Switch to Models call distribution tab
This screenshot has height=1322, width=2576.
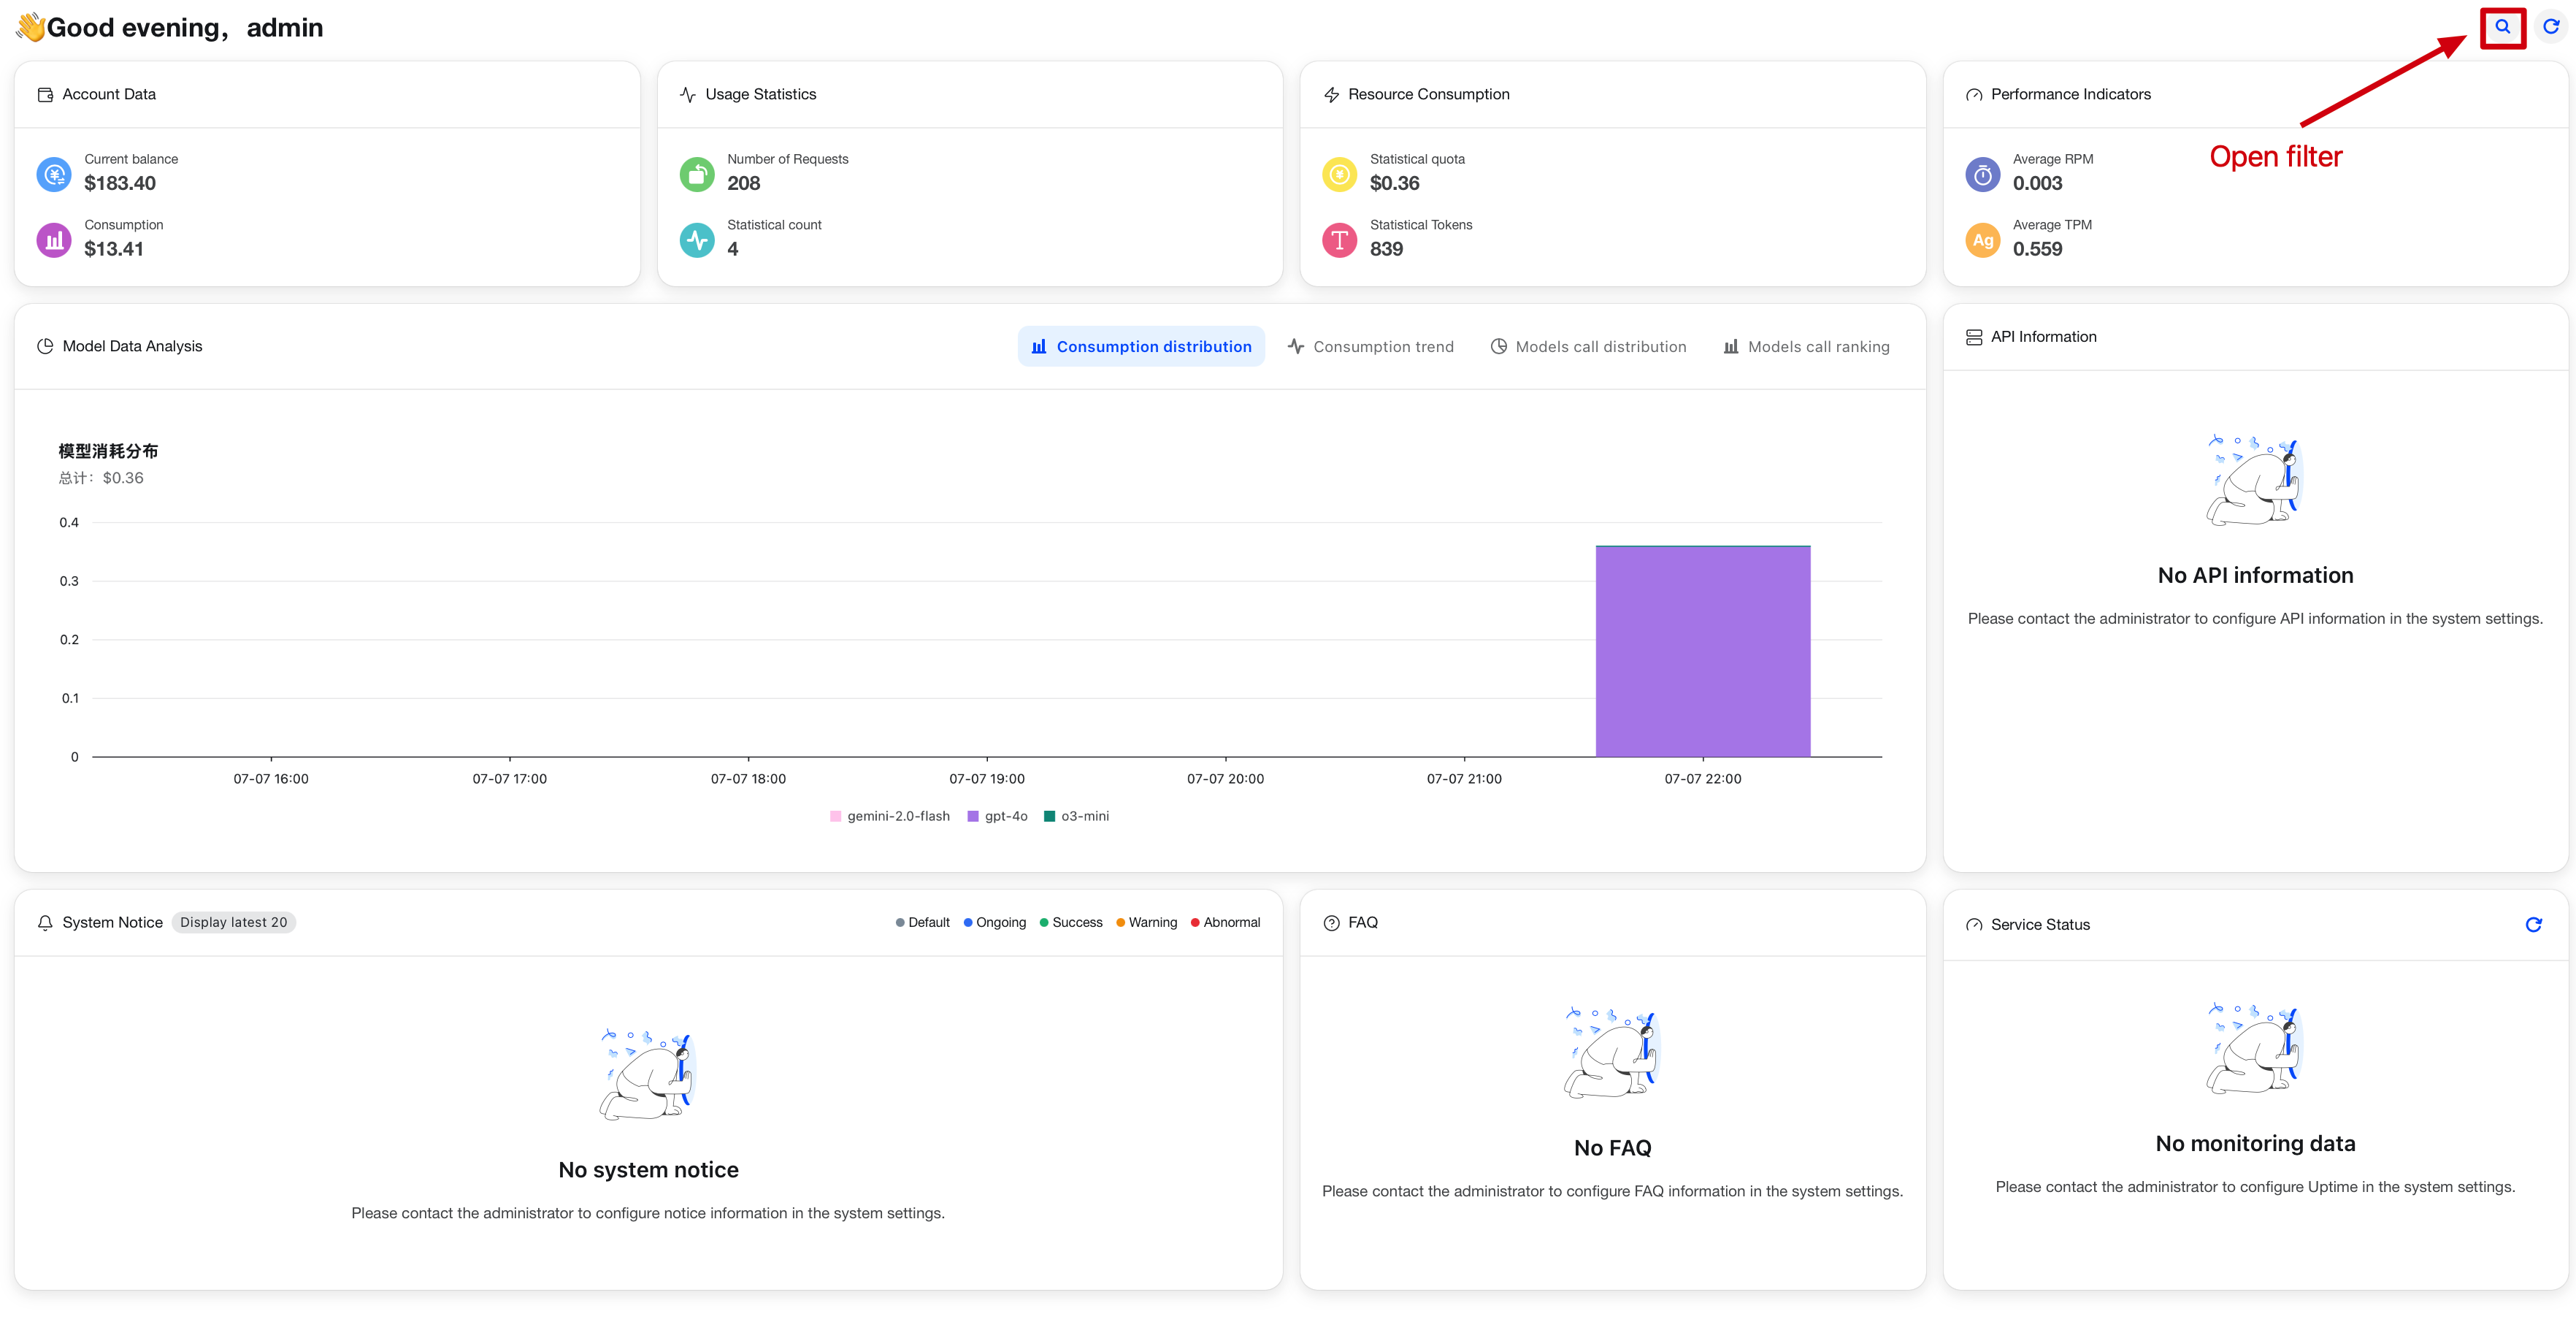click(x=1588, y=346)
